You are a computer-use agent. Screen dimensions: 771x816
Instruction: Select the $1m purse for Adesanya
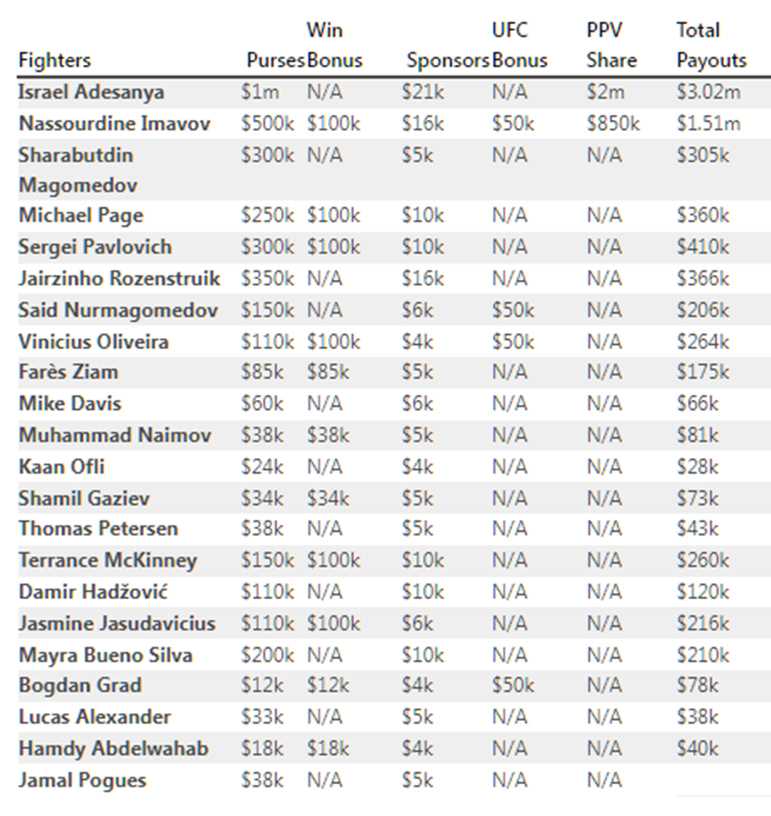pos(260,92)
